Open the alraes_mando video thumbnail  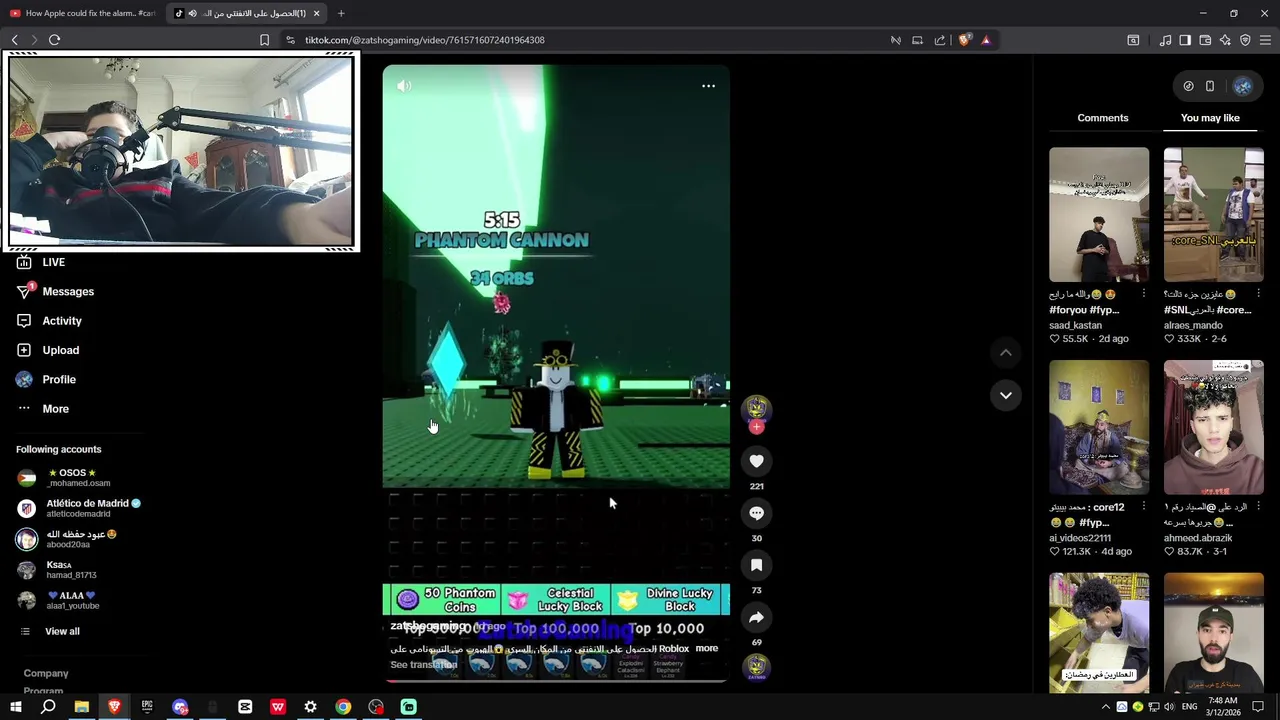1213,215
